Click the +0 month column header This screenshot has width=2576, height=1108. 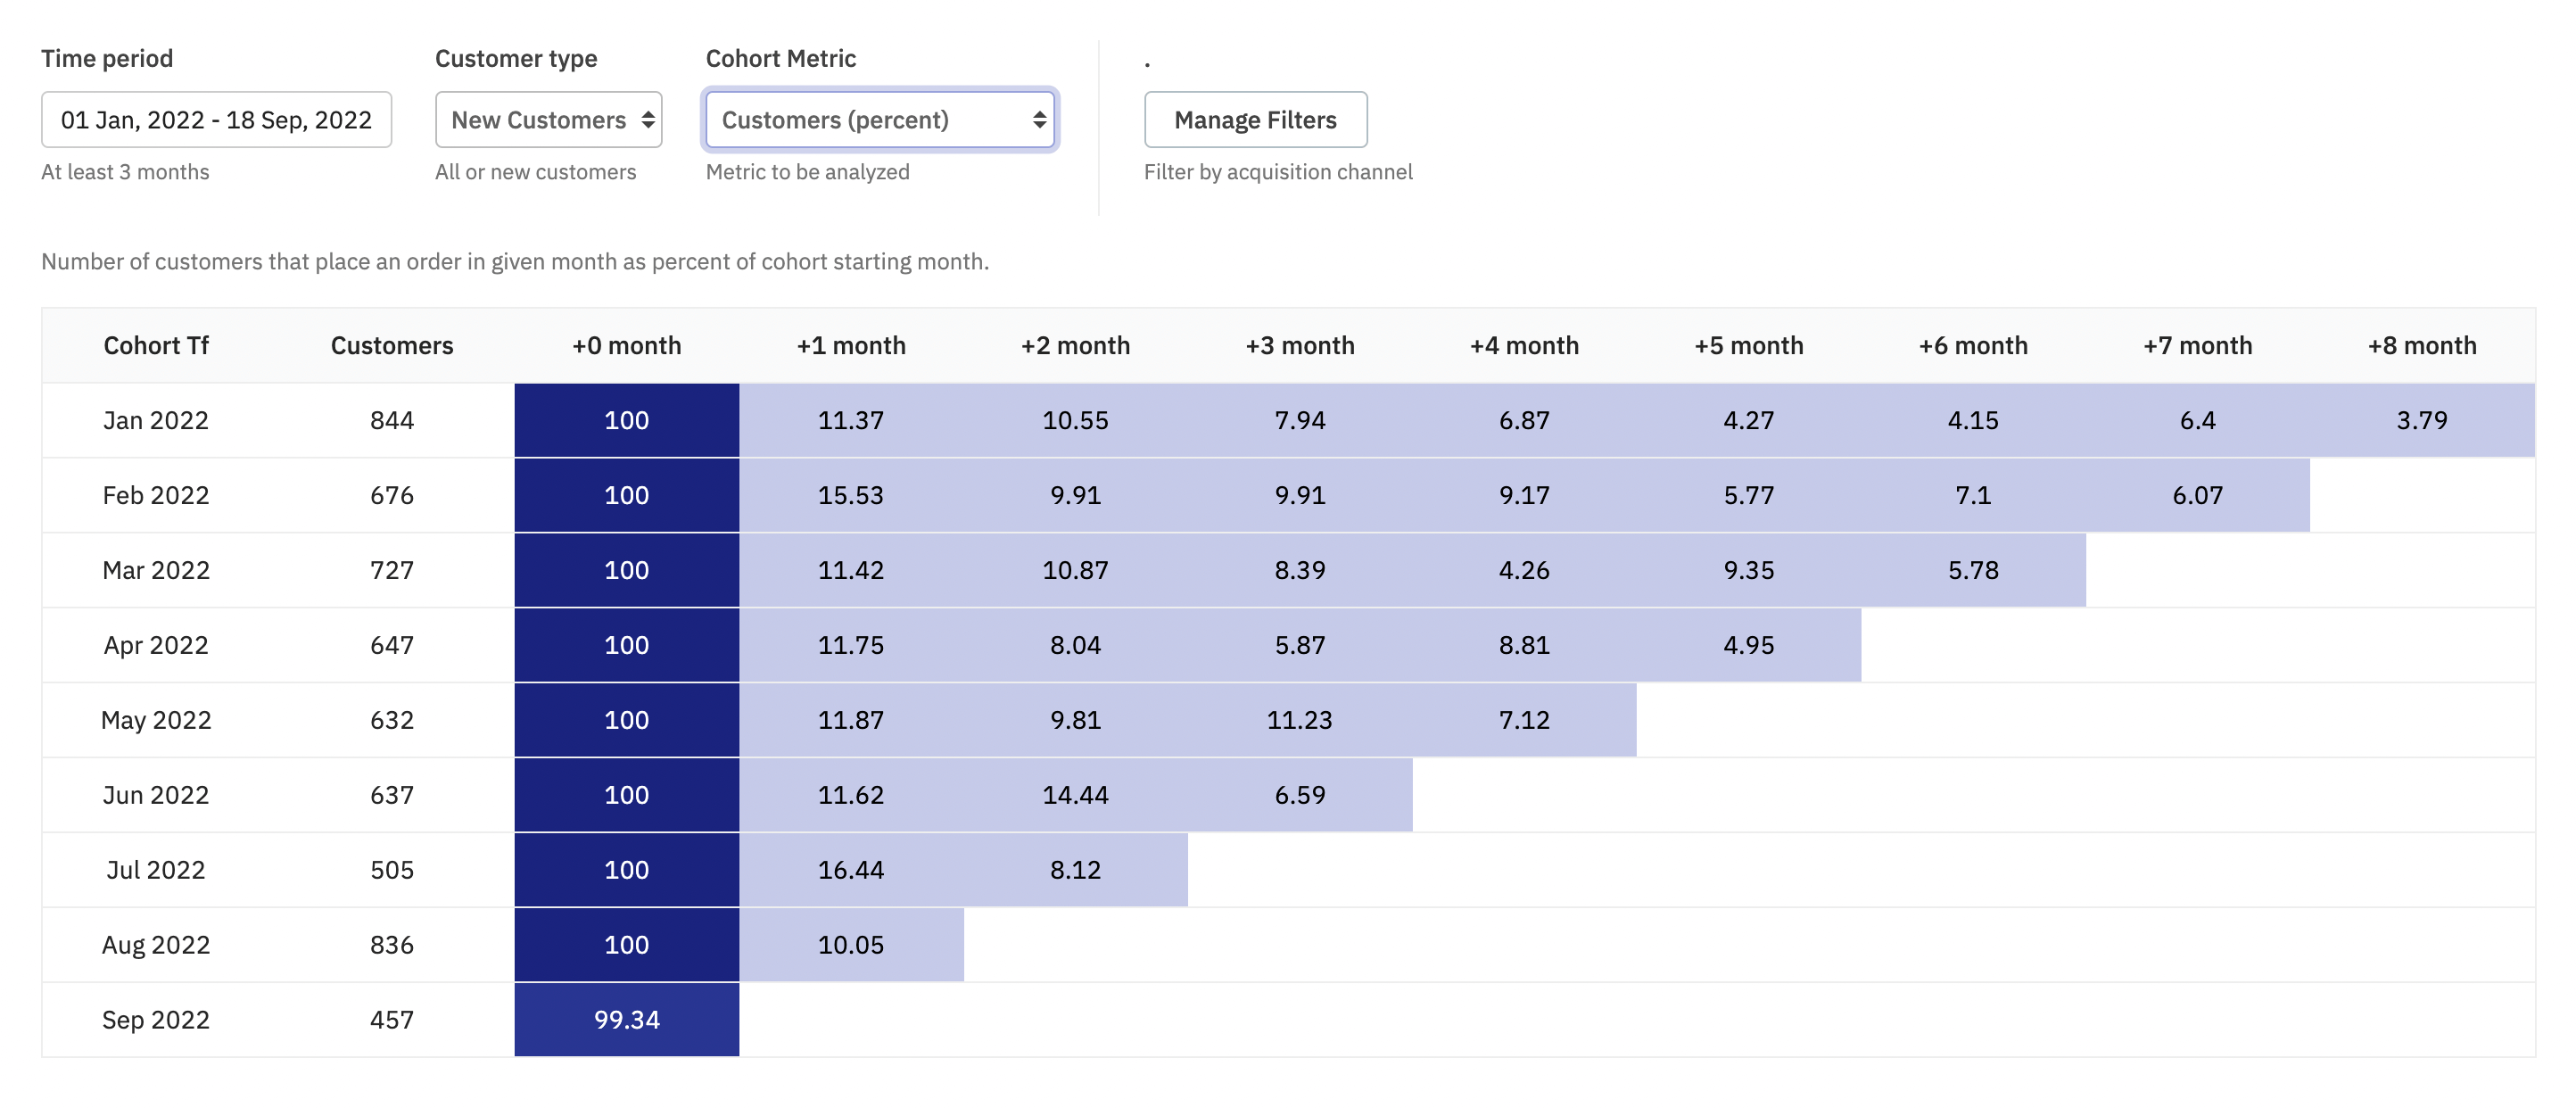(x=627, y=346)
